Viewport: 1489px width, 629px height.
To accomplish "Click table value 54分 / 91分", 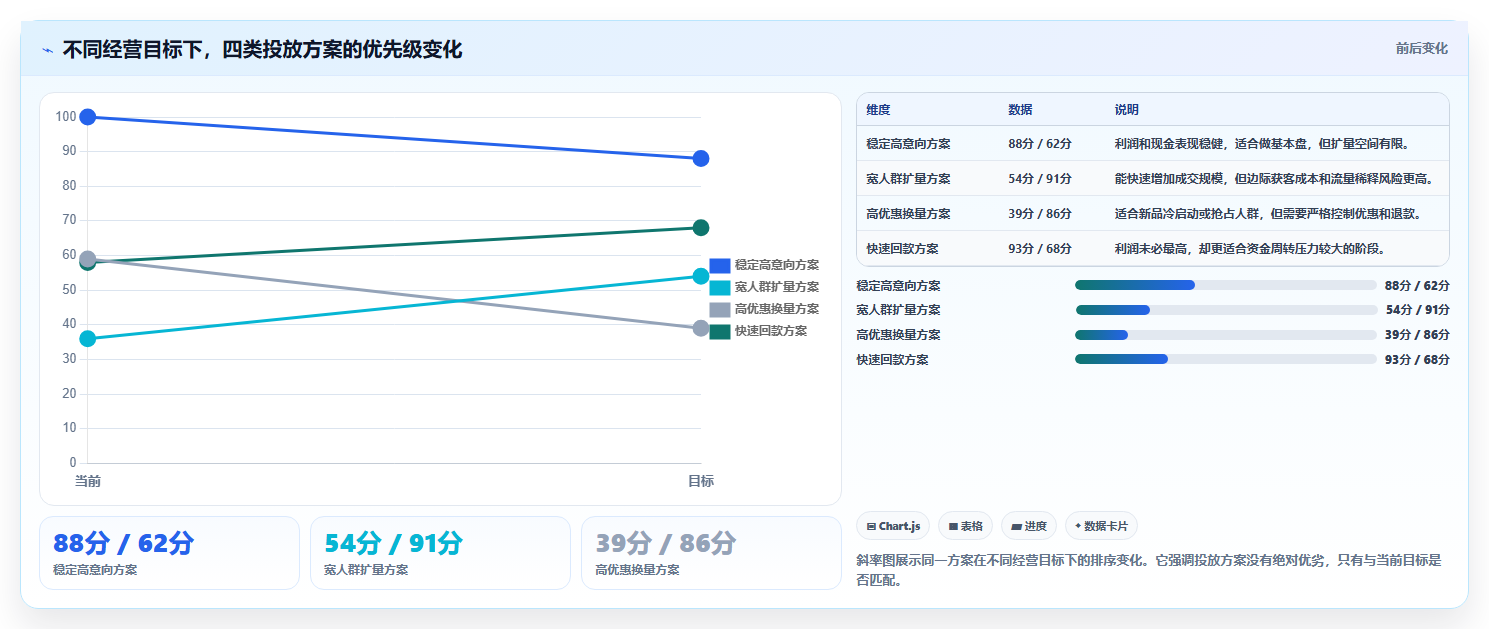I will pyautogui.click(x=1040, y=178).
